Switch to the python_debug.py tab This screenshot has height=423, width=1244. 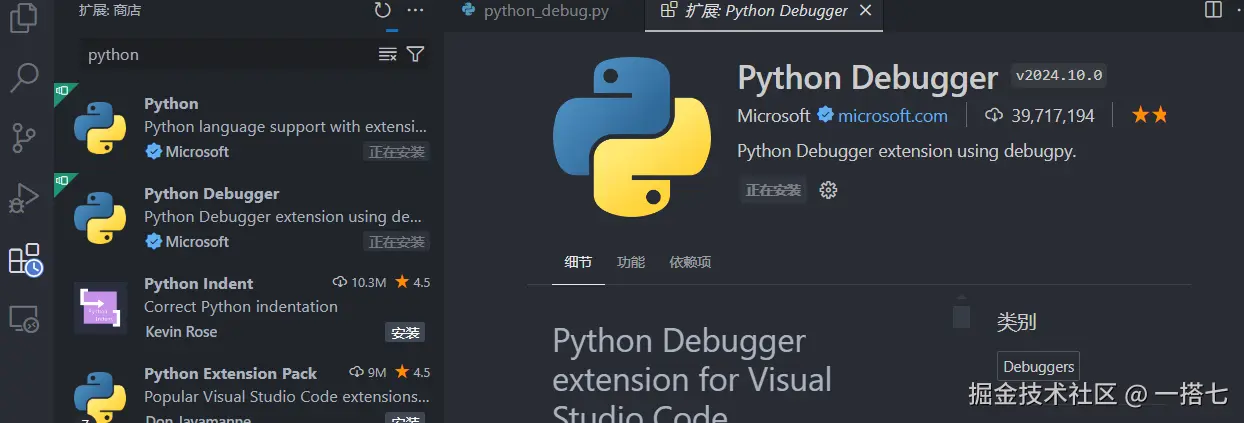click(x=544, y=12)
